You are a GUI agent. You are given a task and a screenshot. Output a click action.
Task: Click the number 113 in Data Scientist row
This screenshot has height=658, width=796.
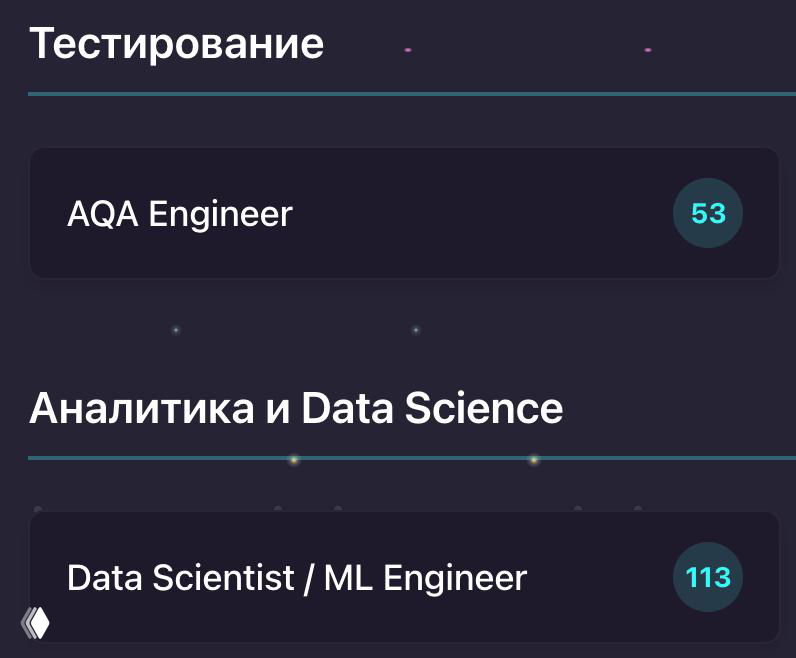[708, 577]
